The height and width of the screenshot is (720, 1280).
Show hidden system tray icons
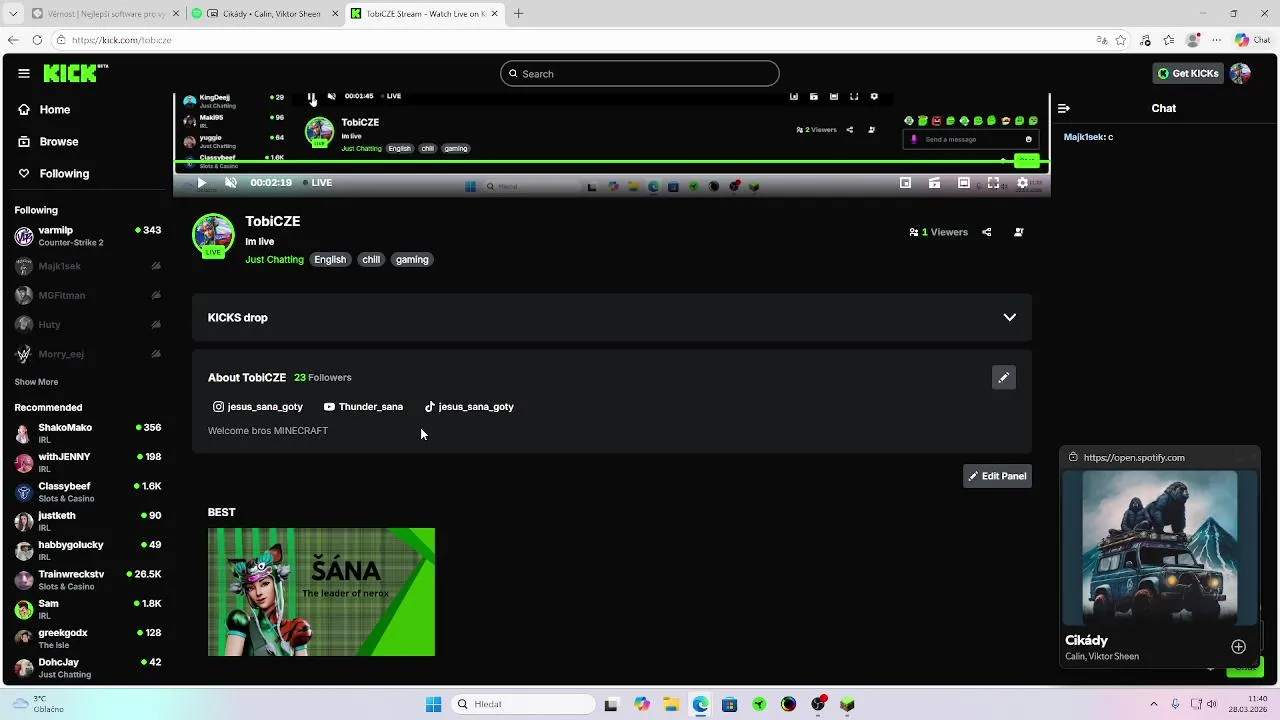(x=1153, y=704)
